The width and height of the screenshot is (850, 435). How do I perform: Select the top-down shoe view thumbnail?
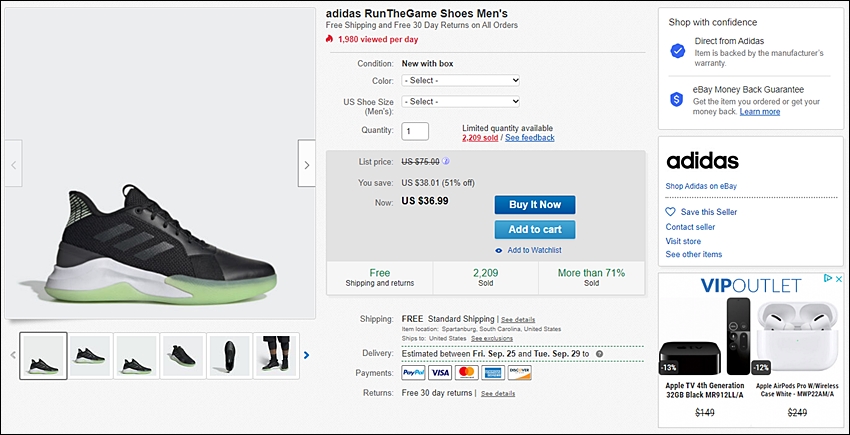[x=230, y=356]
